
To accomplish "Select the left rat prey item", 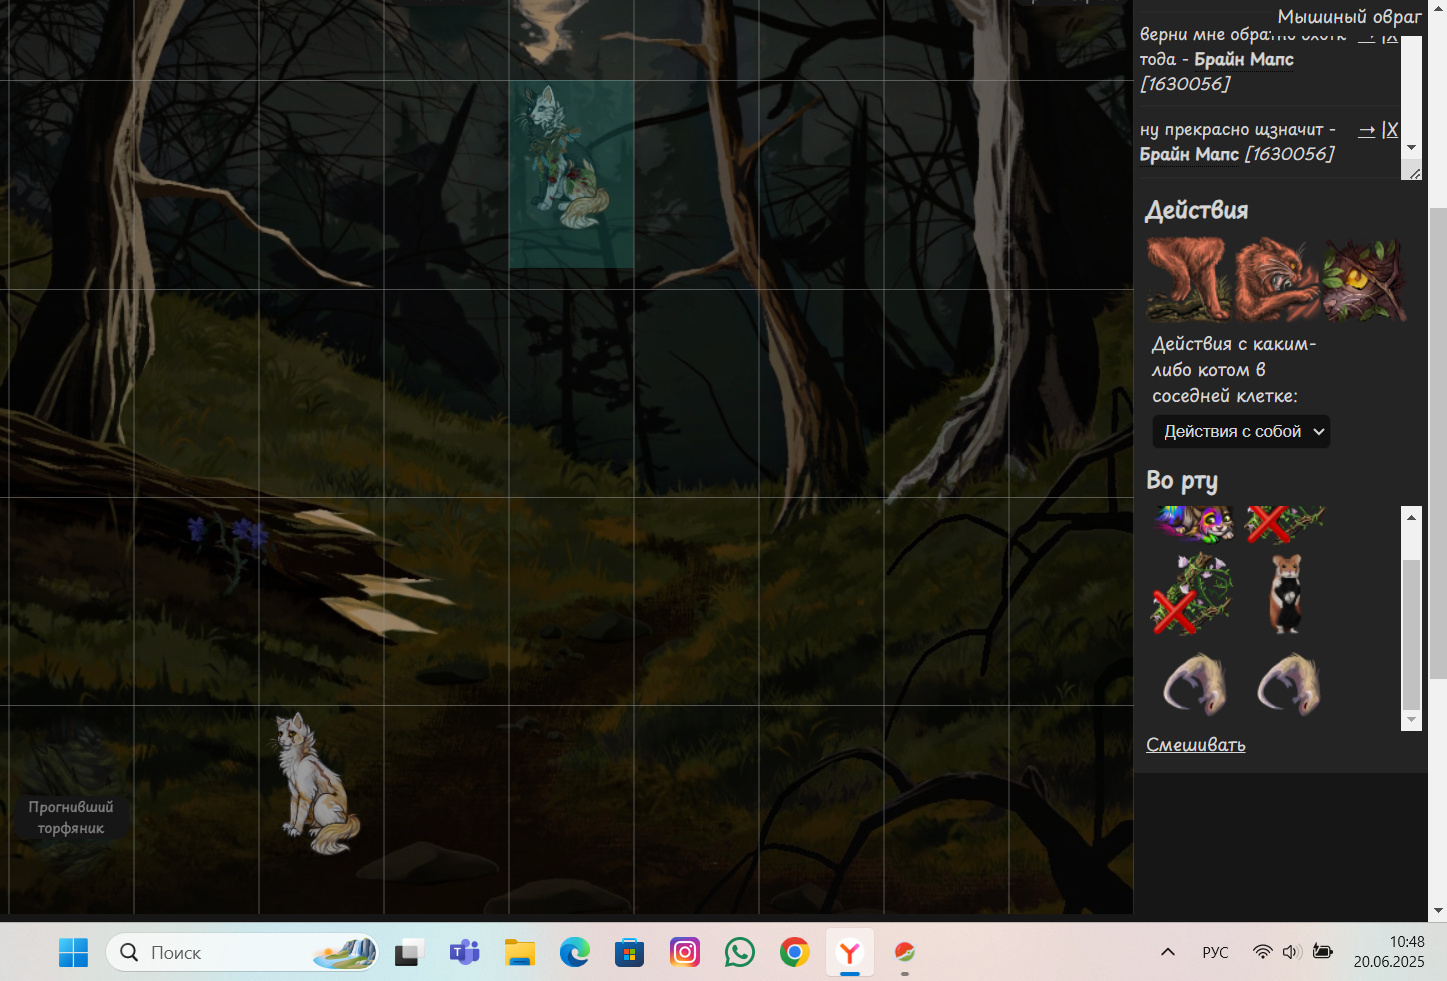I will [x=1194, y=684].
